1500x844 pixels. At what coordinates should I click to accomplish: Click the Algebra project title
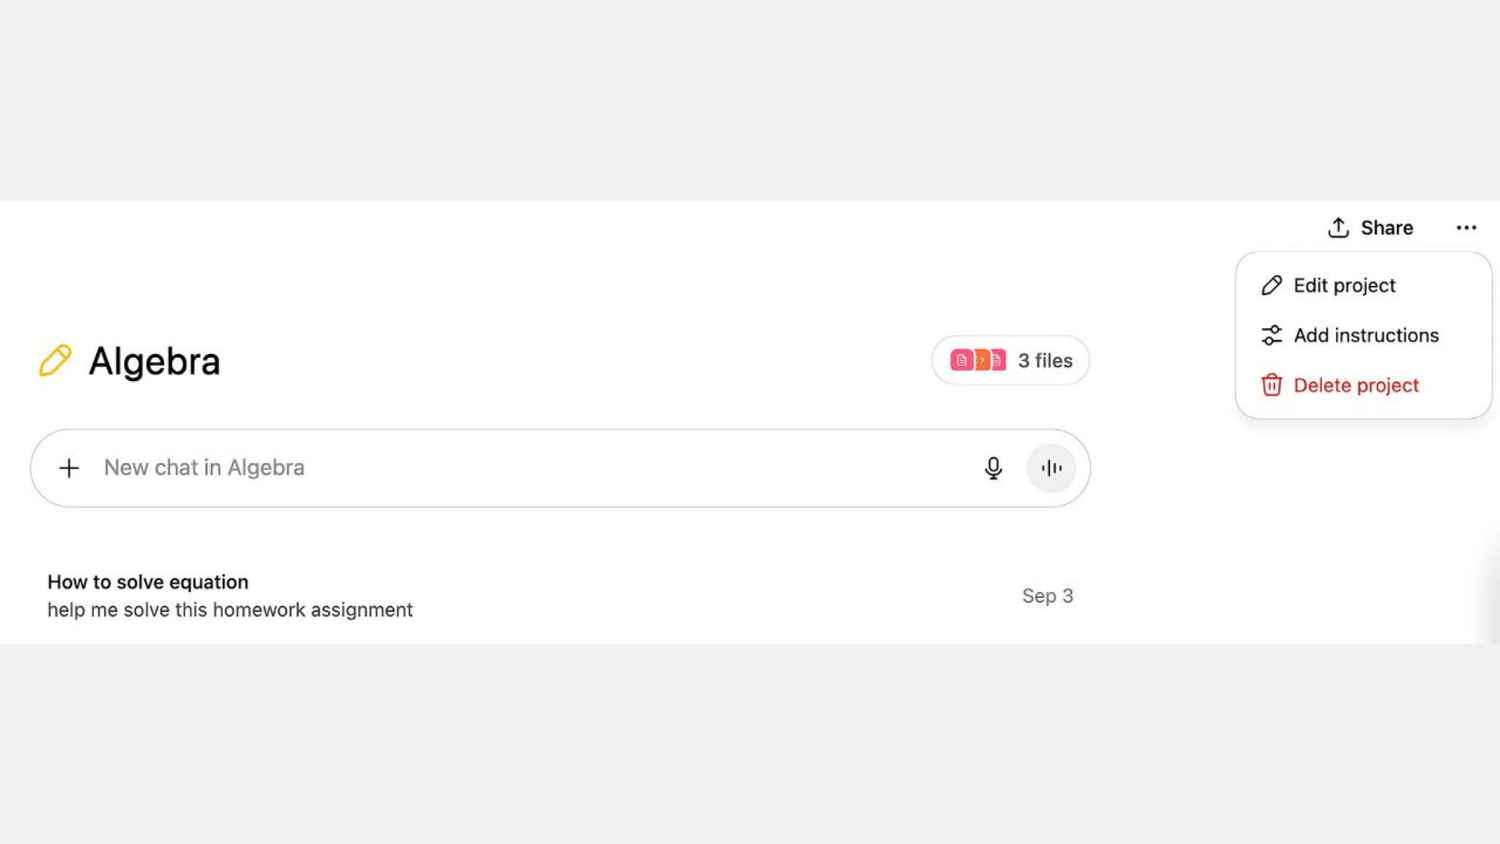154,360
